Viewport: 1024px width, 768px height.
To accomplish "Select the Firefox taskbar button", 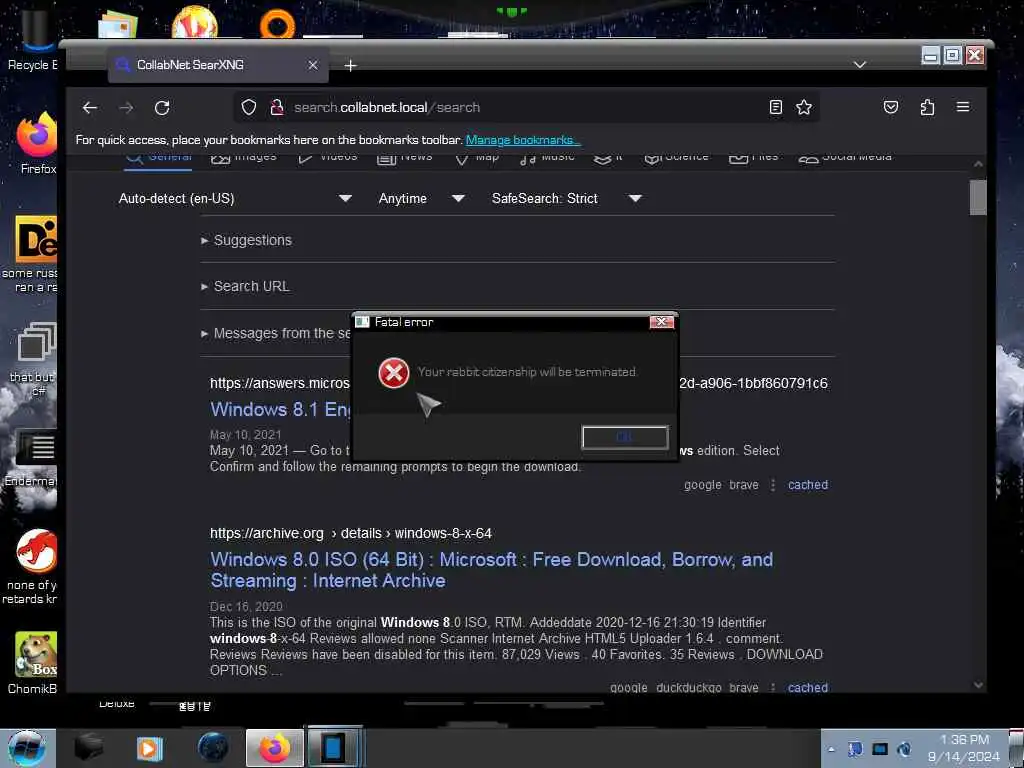I will [x=275, y=748].
